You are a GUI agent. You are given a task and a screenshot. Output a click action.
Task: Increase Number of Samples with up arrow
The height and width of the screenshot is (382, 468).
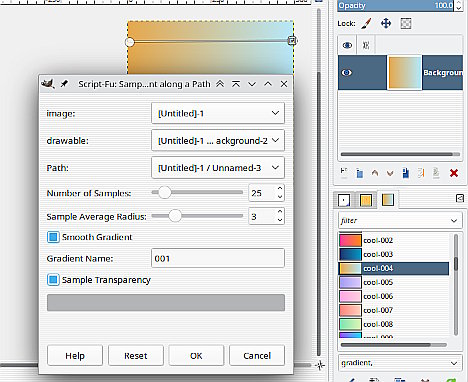coord(280,189)
